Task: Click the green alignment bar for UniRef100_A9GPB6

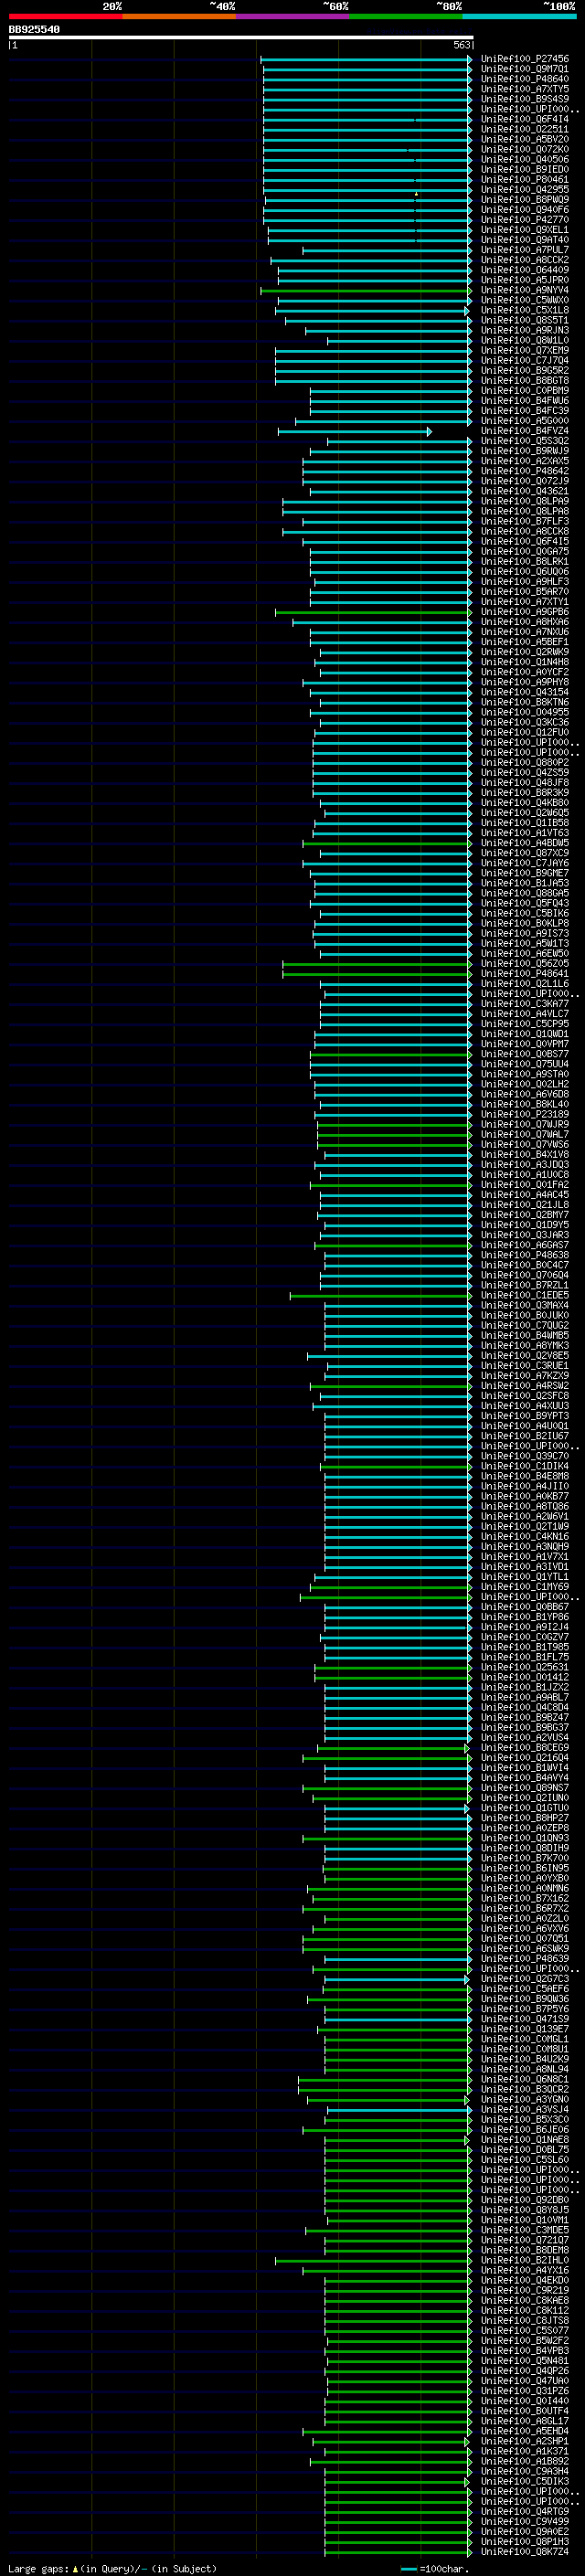Action: (374, 612)
